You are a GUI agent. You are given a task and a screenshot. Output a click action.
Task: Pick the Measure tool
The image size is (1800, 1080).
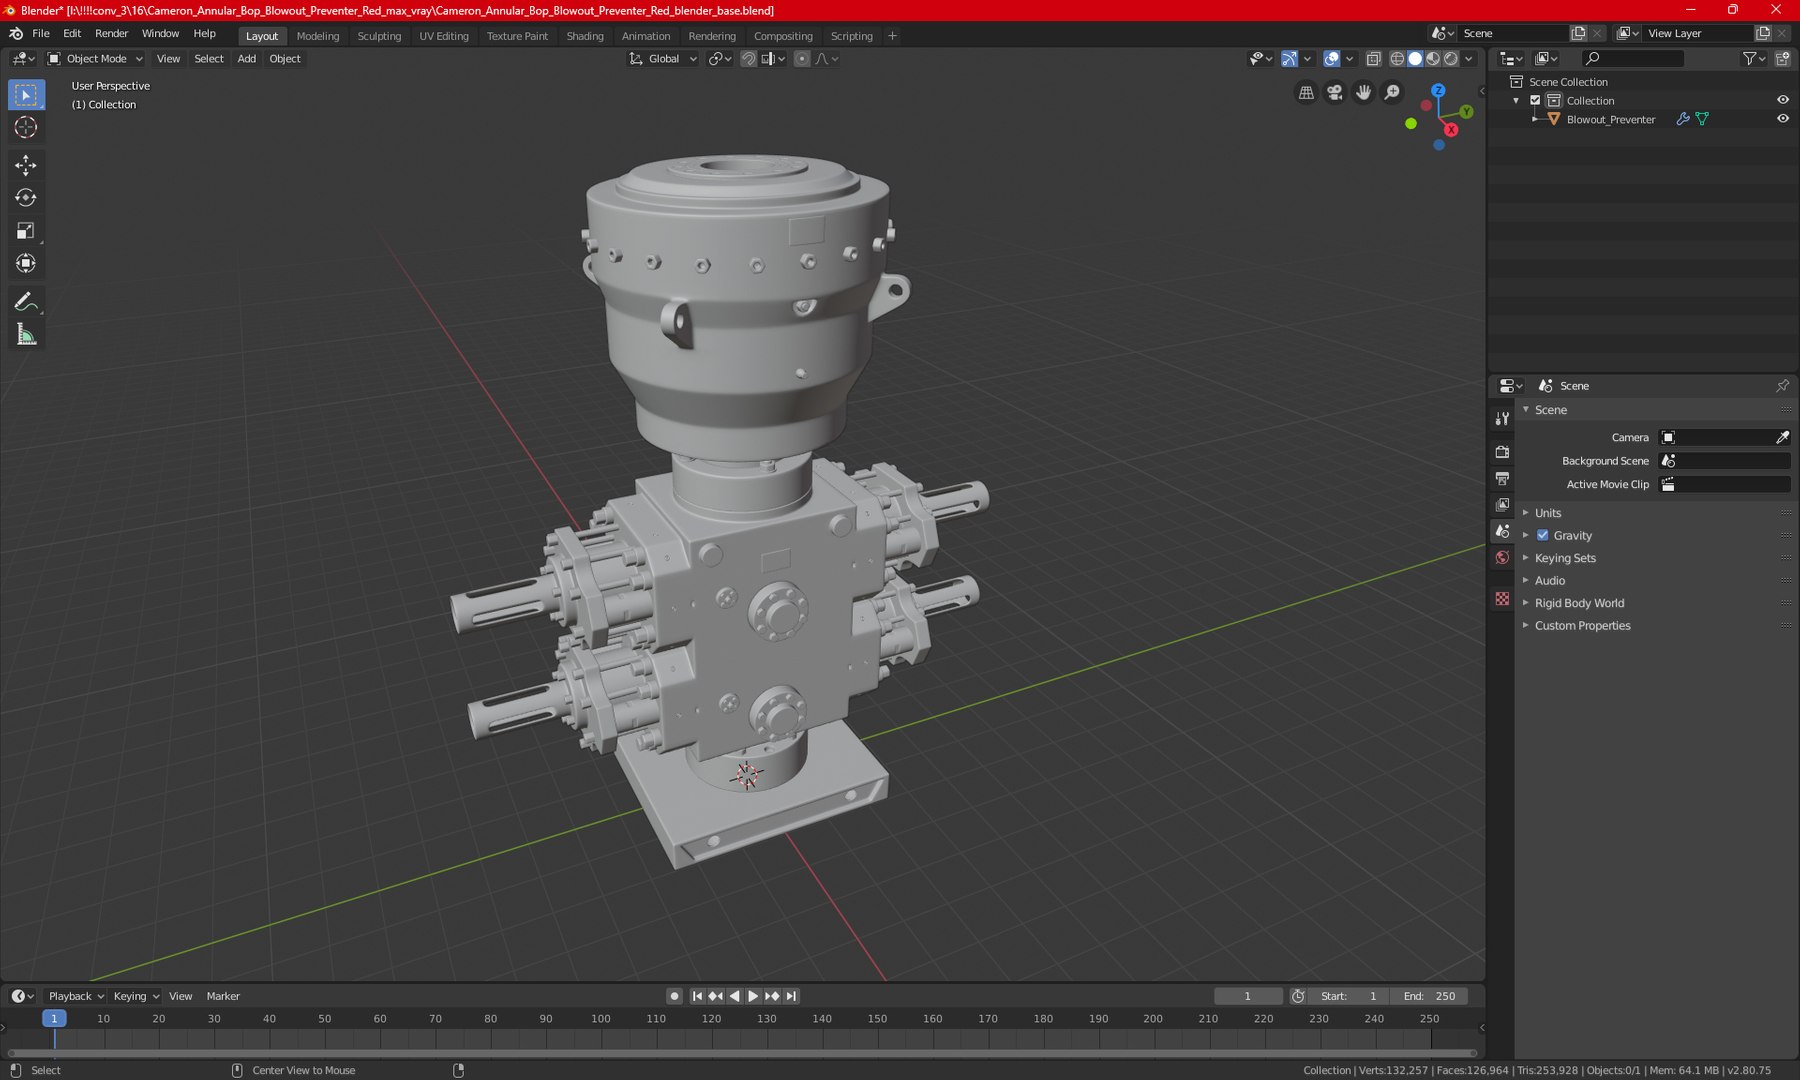click(26, 335)
